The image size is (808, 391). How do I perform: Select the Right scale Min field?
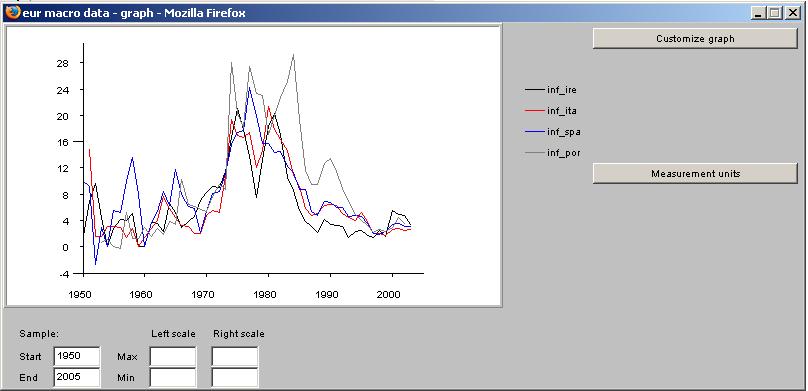click(234, 377)
